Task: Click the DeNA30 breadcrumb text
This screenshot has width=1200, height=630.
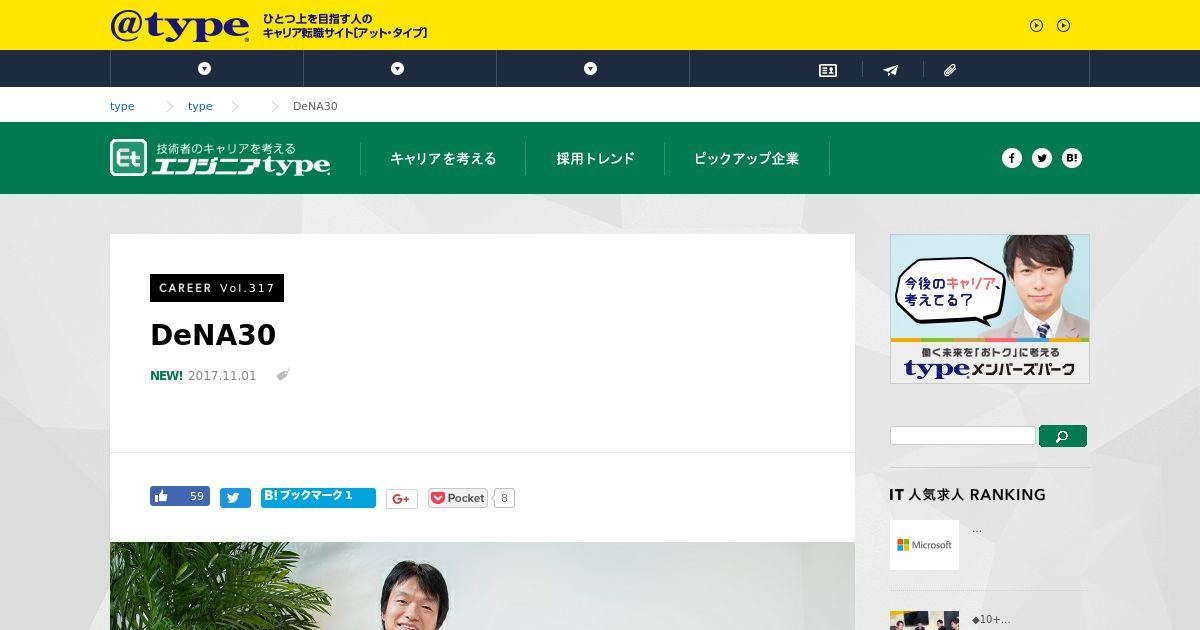Action: [315, 106]
